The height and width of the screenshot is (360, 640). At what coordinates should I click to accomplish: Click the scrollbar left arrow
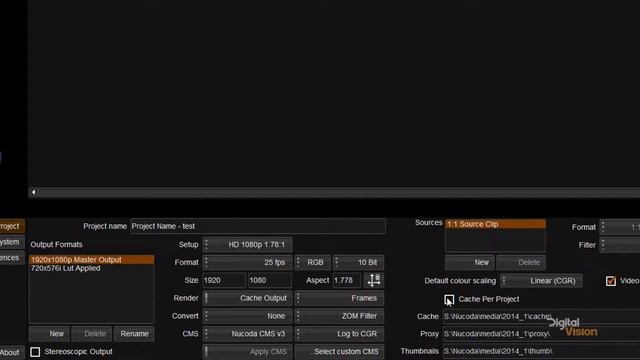33,192
